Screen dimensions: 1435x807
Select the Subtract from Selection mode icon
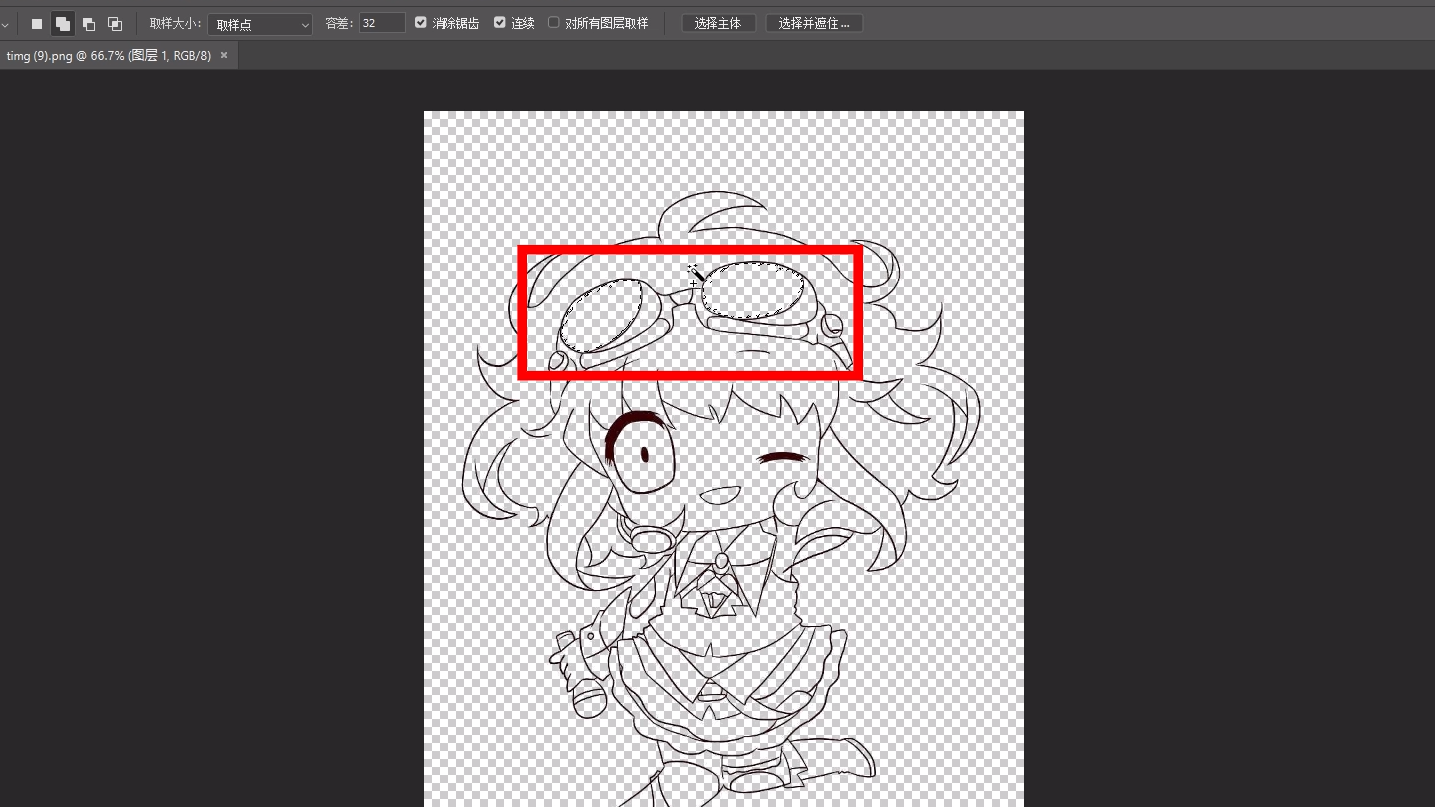89,23
